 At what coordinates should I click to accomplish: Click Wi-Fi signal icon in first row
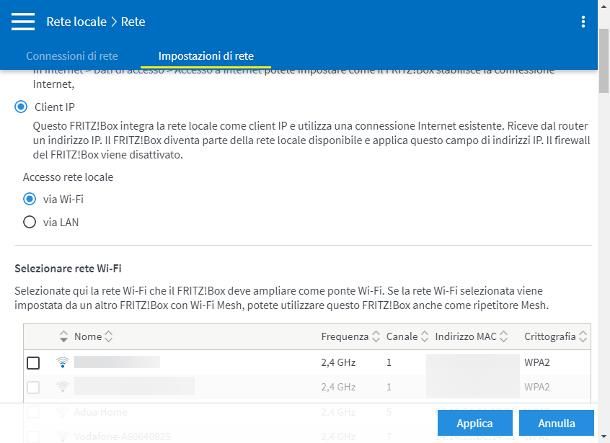63,362
